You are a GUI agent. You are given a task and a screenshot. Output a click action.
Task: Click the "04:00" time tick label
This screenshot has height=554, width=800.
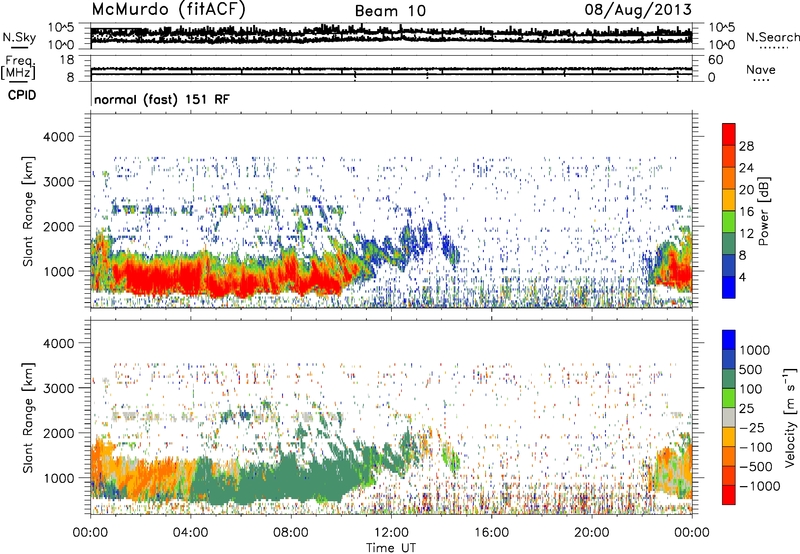pyautogui.click(x=190, y=533)
